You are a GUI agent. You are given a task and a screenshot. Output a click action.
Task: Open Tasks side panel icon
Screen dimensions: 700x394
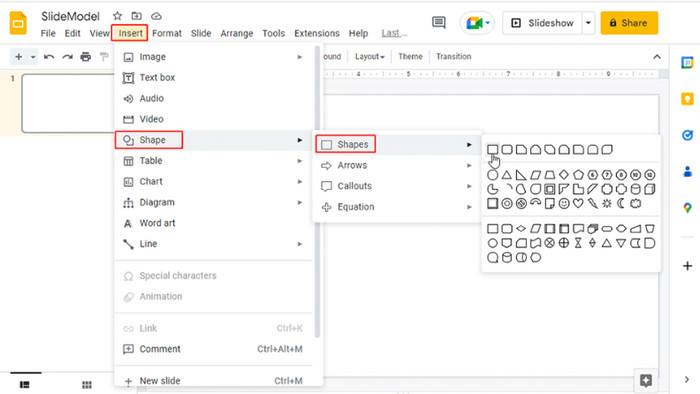click(688, 135)
